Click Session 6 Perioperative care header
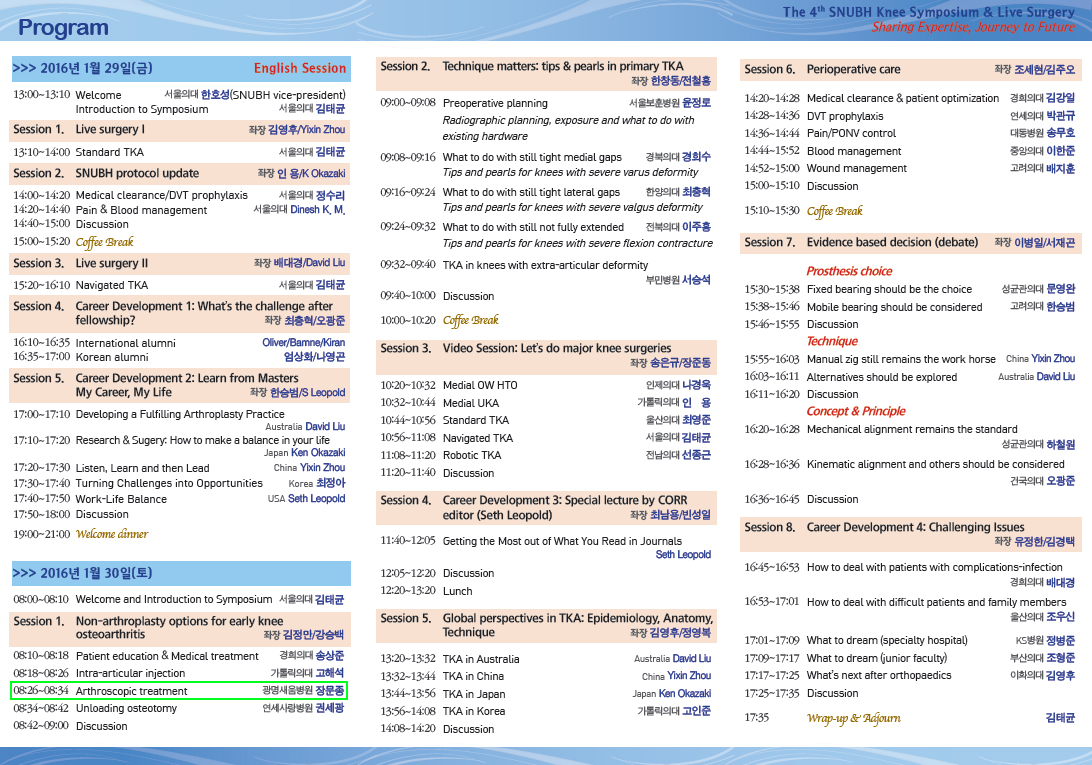 pyautogui.click(x=911, y=70)
